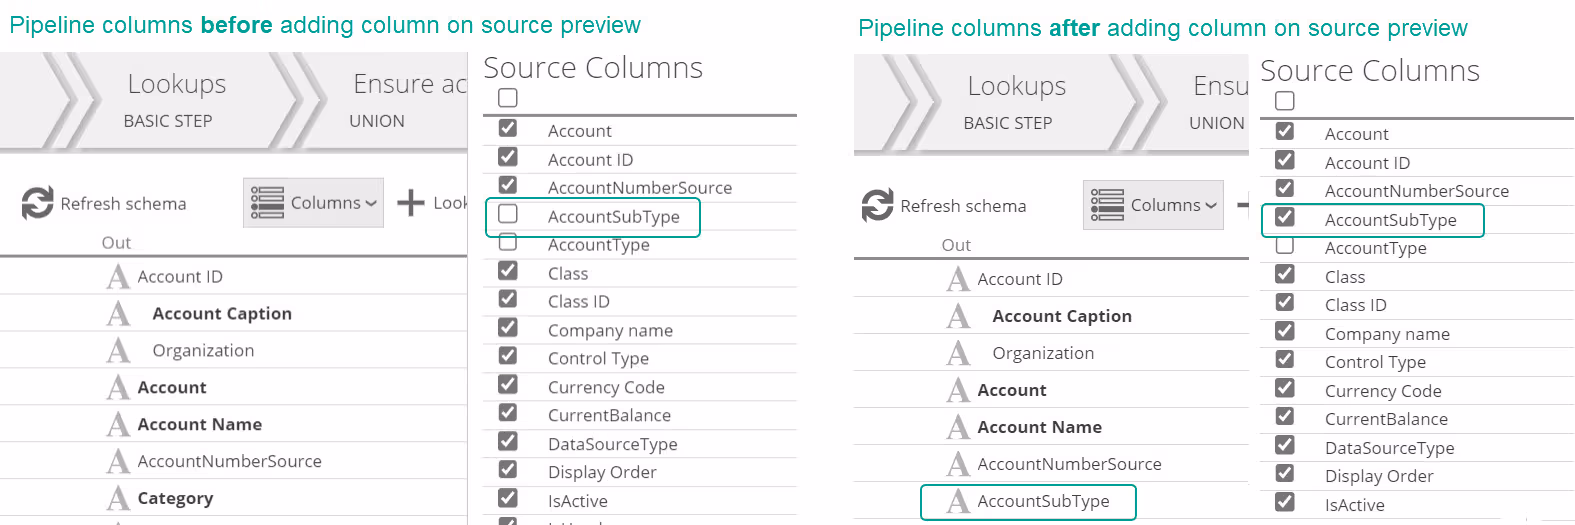Select the Lookups basic step in after pipeline
Image resolution: width=1575 pixels, height=525 pixels.
1016,103
